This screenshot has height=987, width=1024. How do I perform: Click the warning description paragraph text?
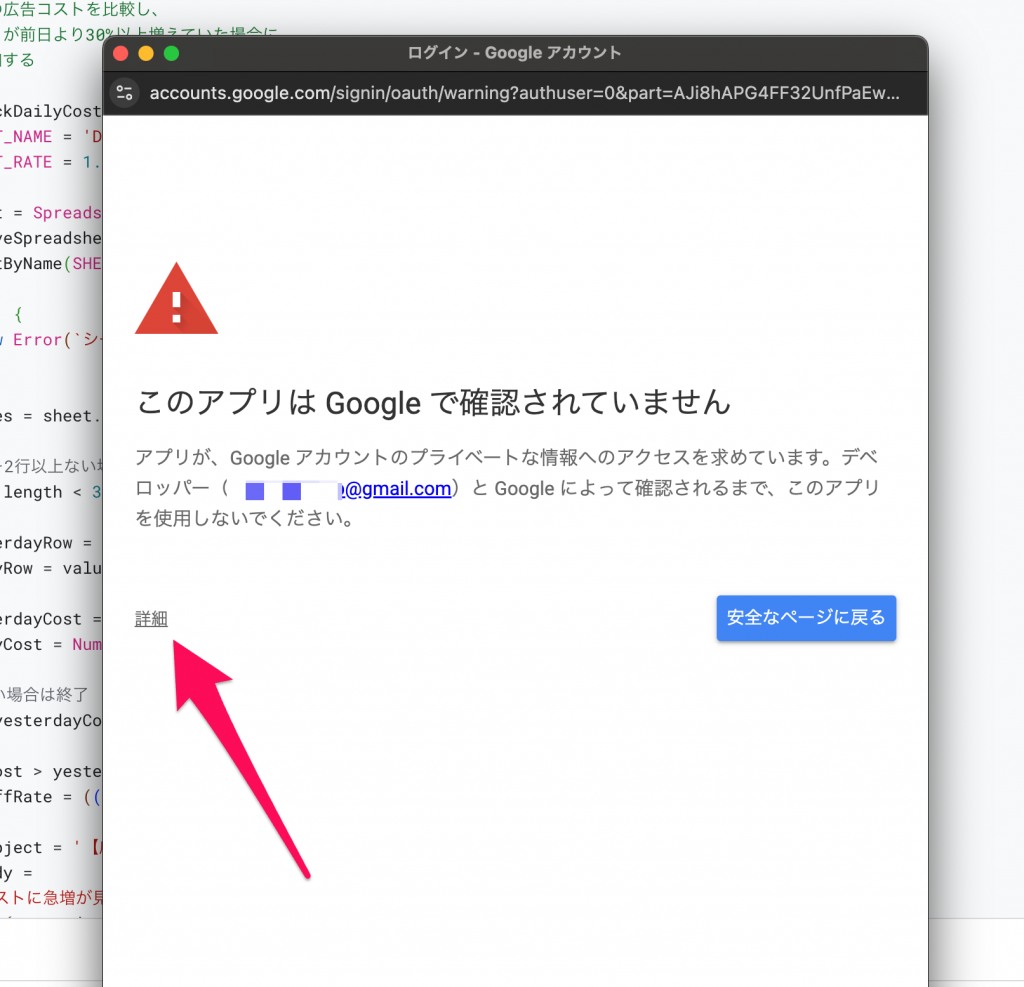[507, 489]
